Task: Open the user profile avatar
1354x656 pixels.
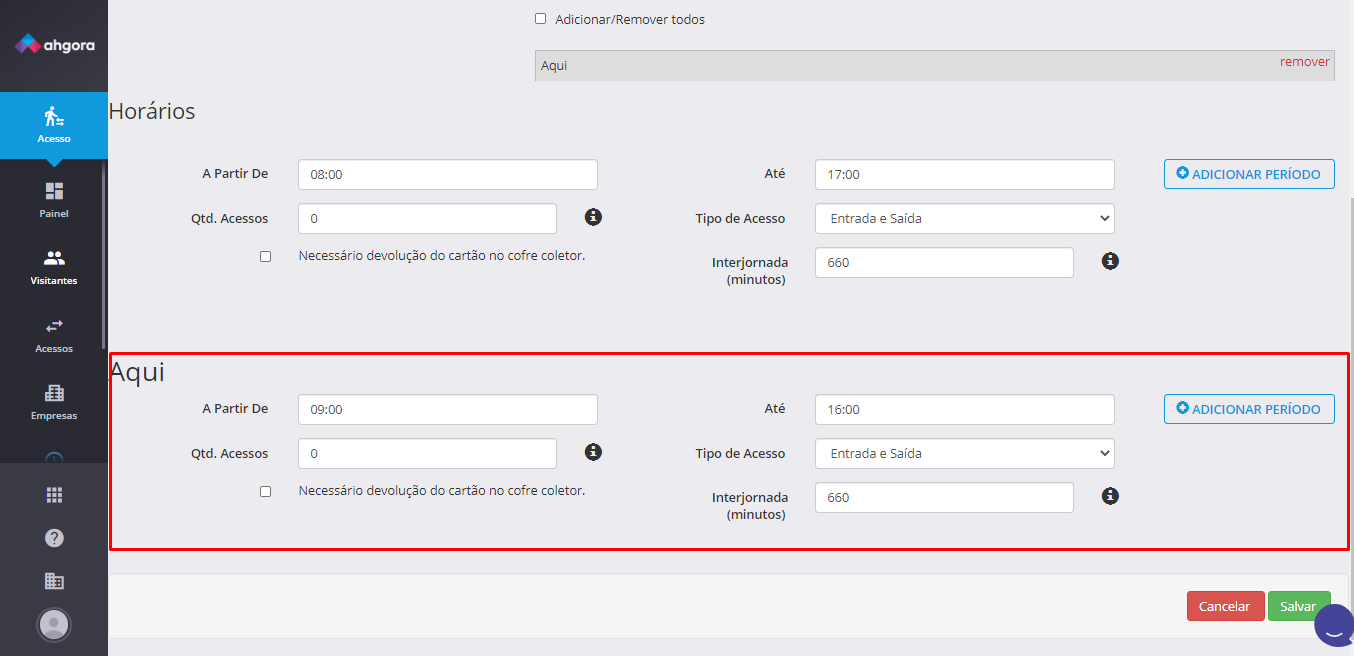Action: click(x=54, y=625)
